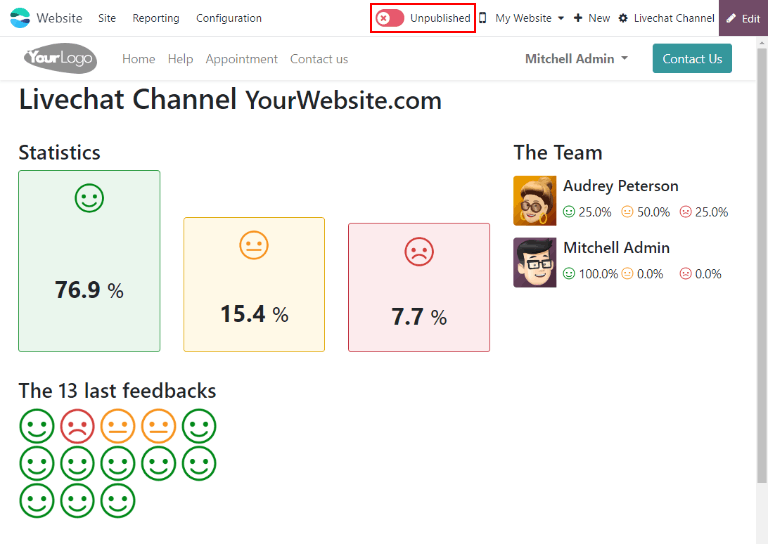This screenshot has height=544, width=768.
Task: Click the Edit button
Action: [743, 18]
